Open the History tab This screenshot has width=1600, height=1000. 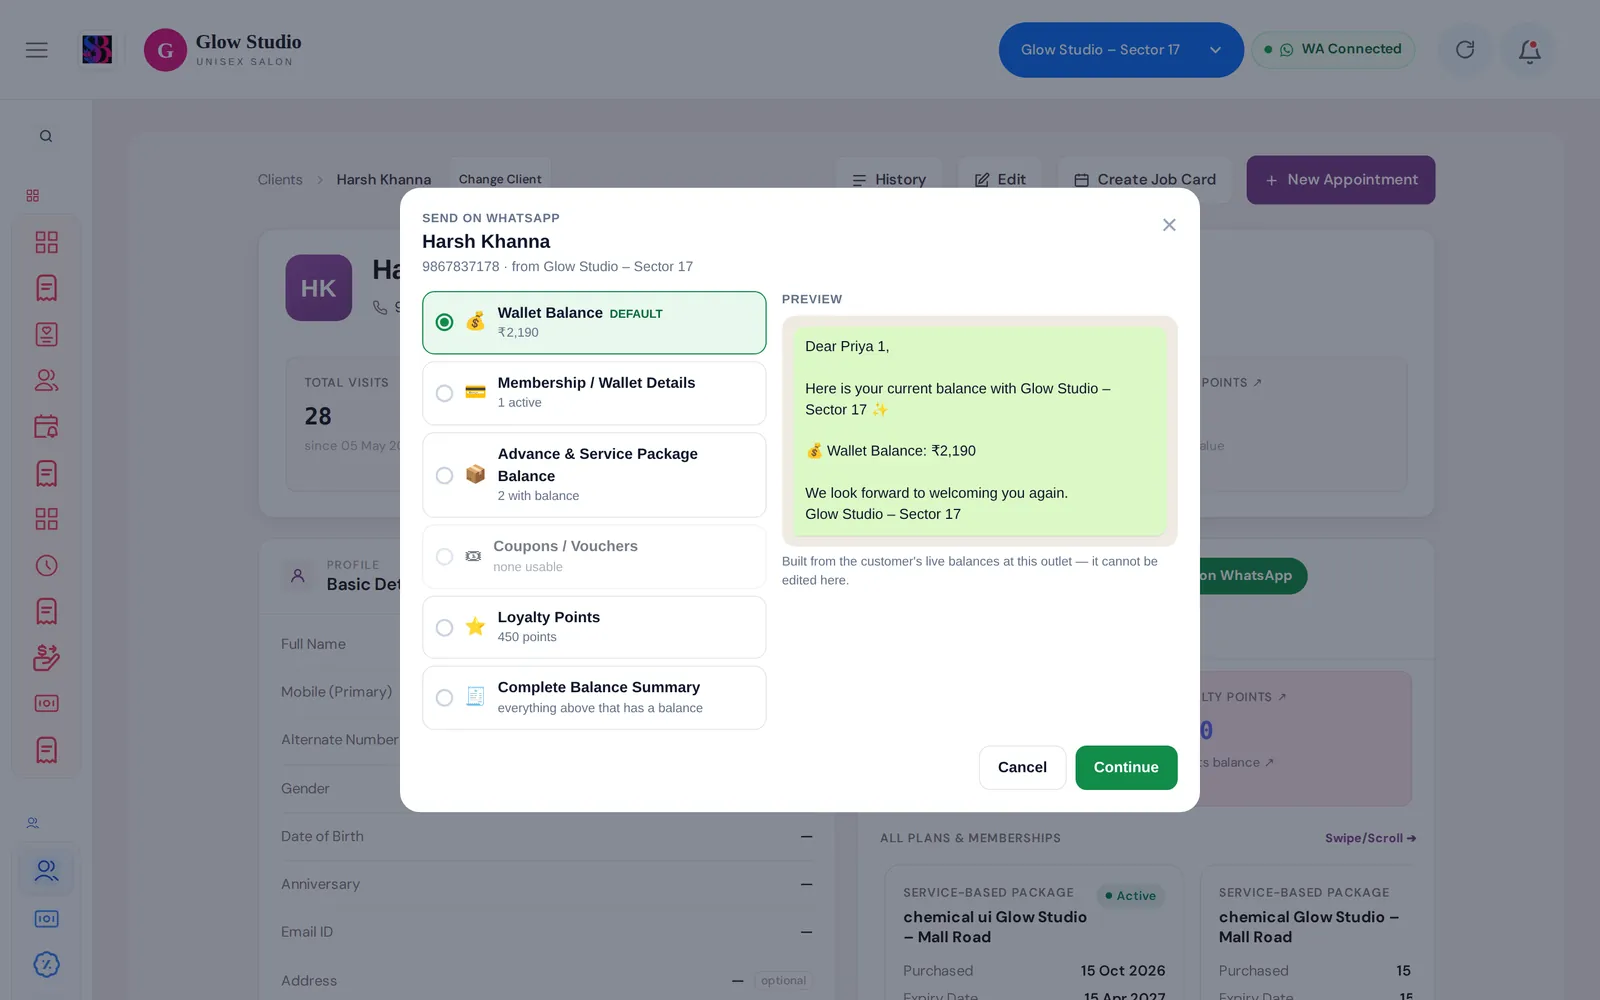pos(889,179)
